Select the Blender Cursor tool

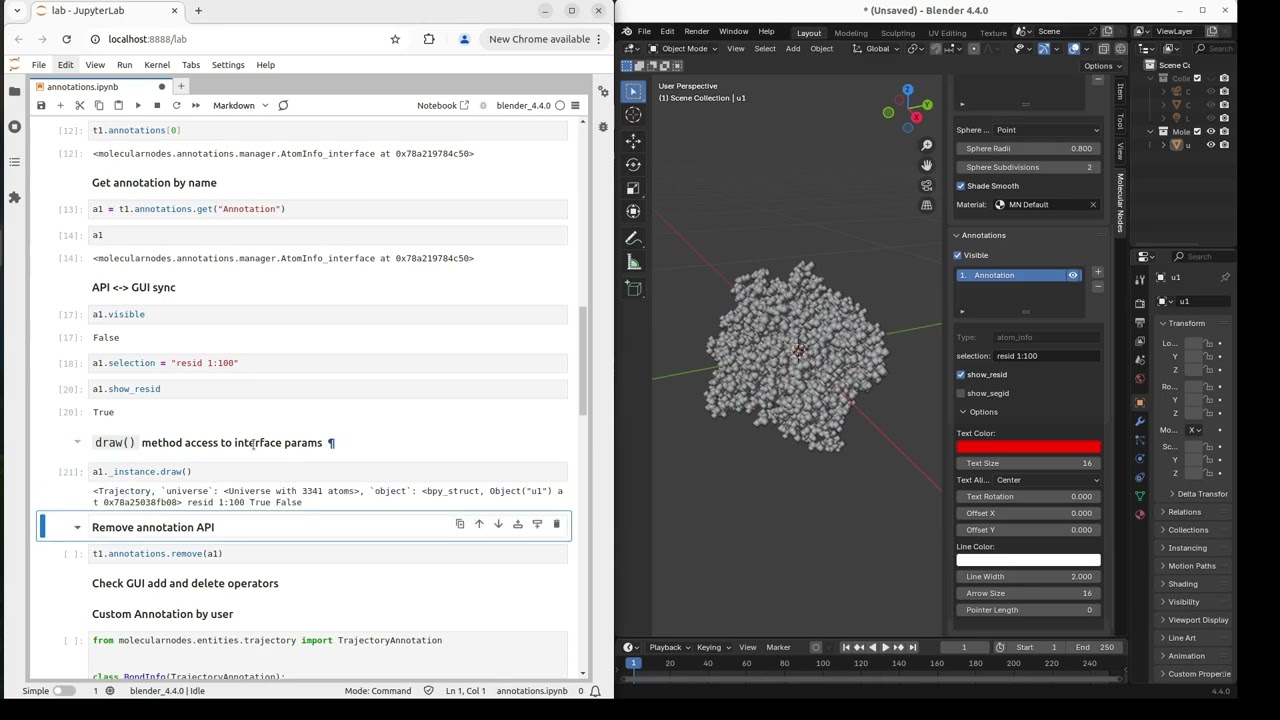tap(633, 115)
